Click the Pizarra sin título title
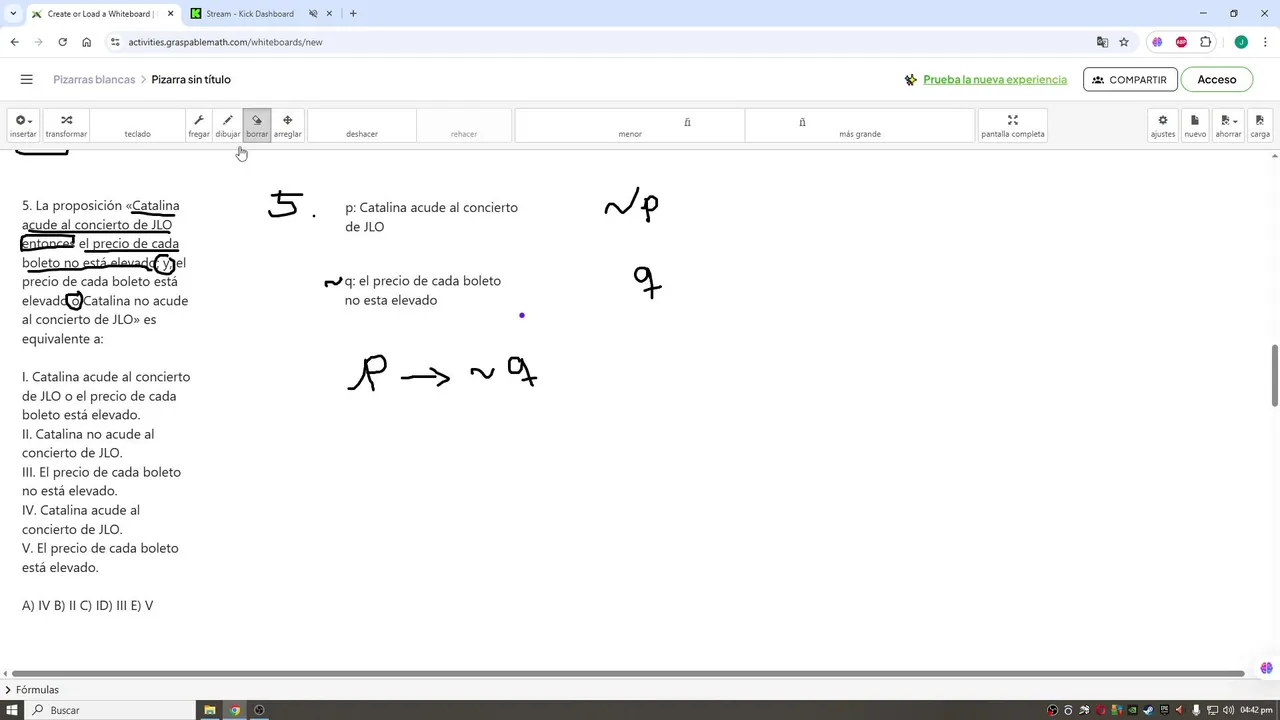Image resolution: width=1280 pixels, height=720 pixels. [x=191, y=79]
